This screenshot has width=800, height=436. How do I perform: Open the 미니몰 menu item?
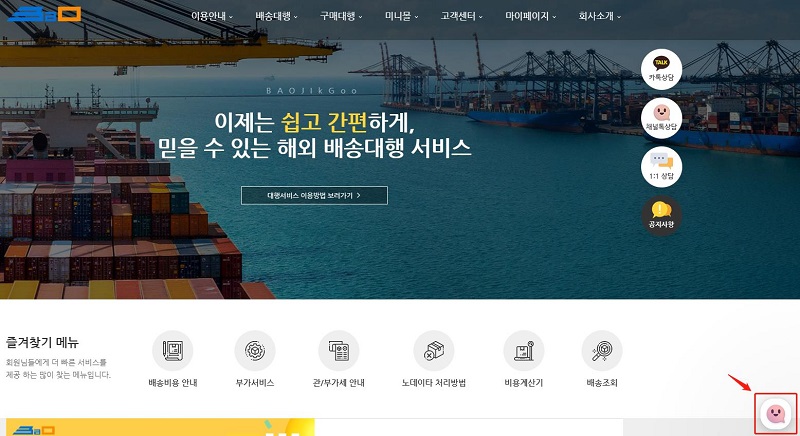coord(402,16)
